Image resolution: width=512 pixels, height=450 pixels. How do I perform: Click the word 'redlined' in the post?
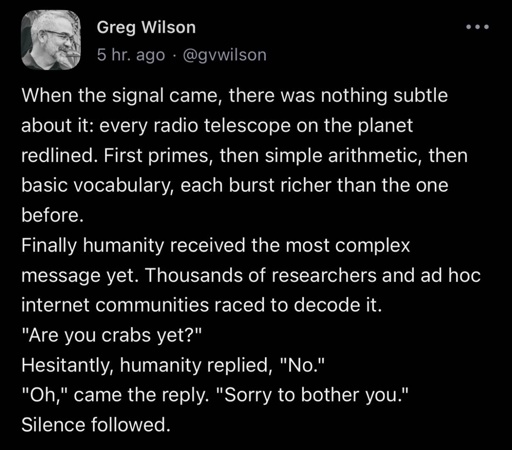[x=57, y=155]
